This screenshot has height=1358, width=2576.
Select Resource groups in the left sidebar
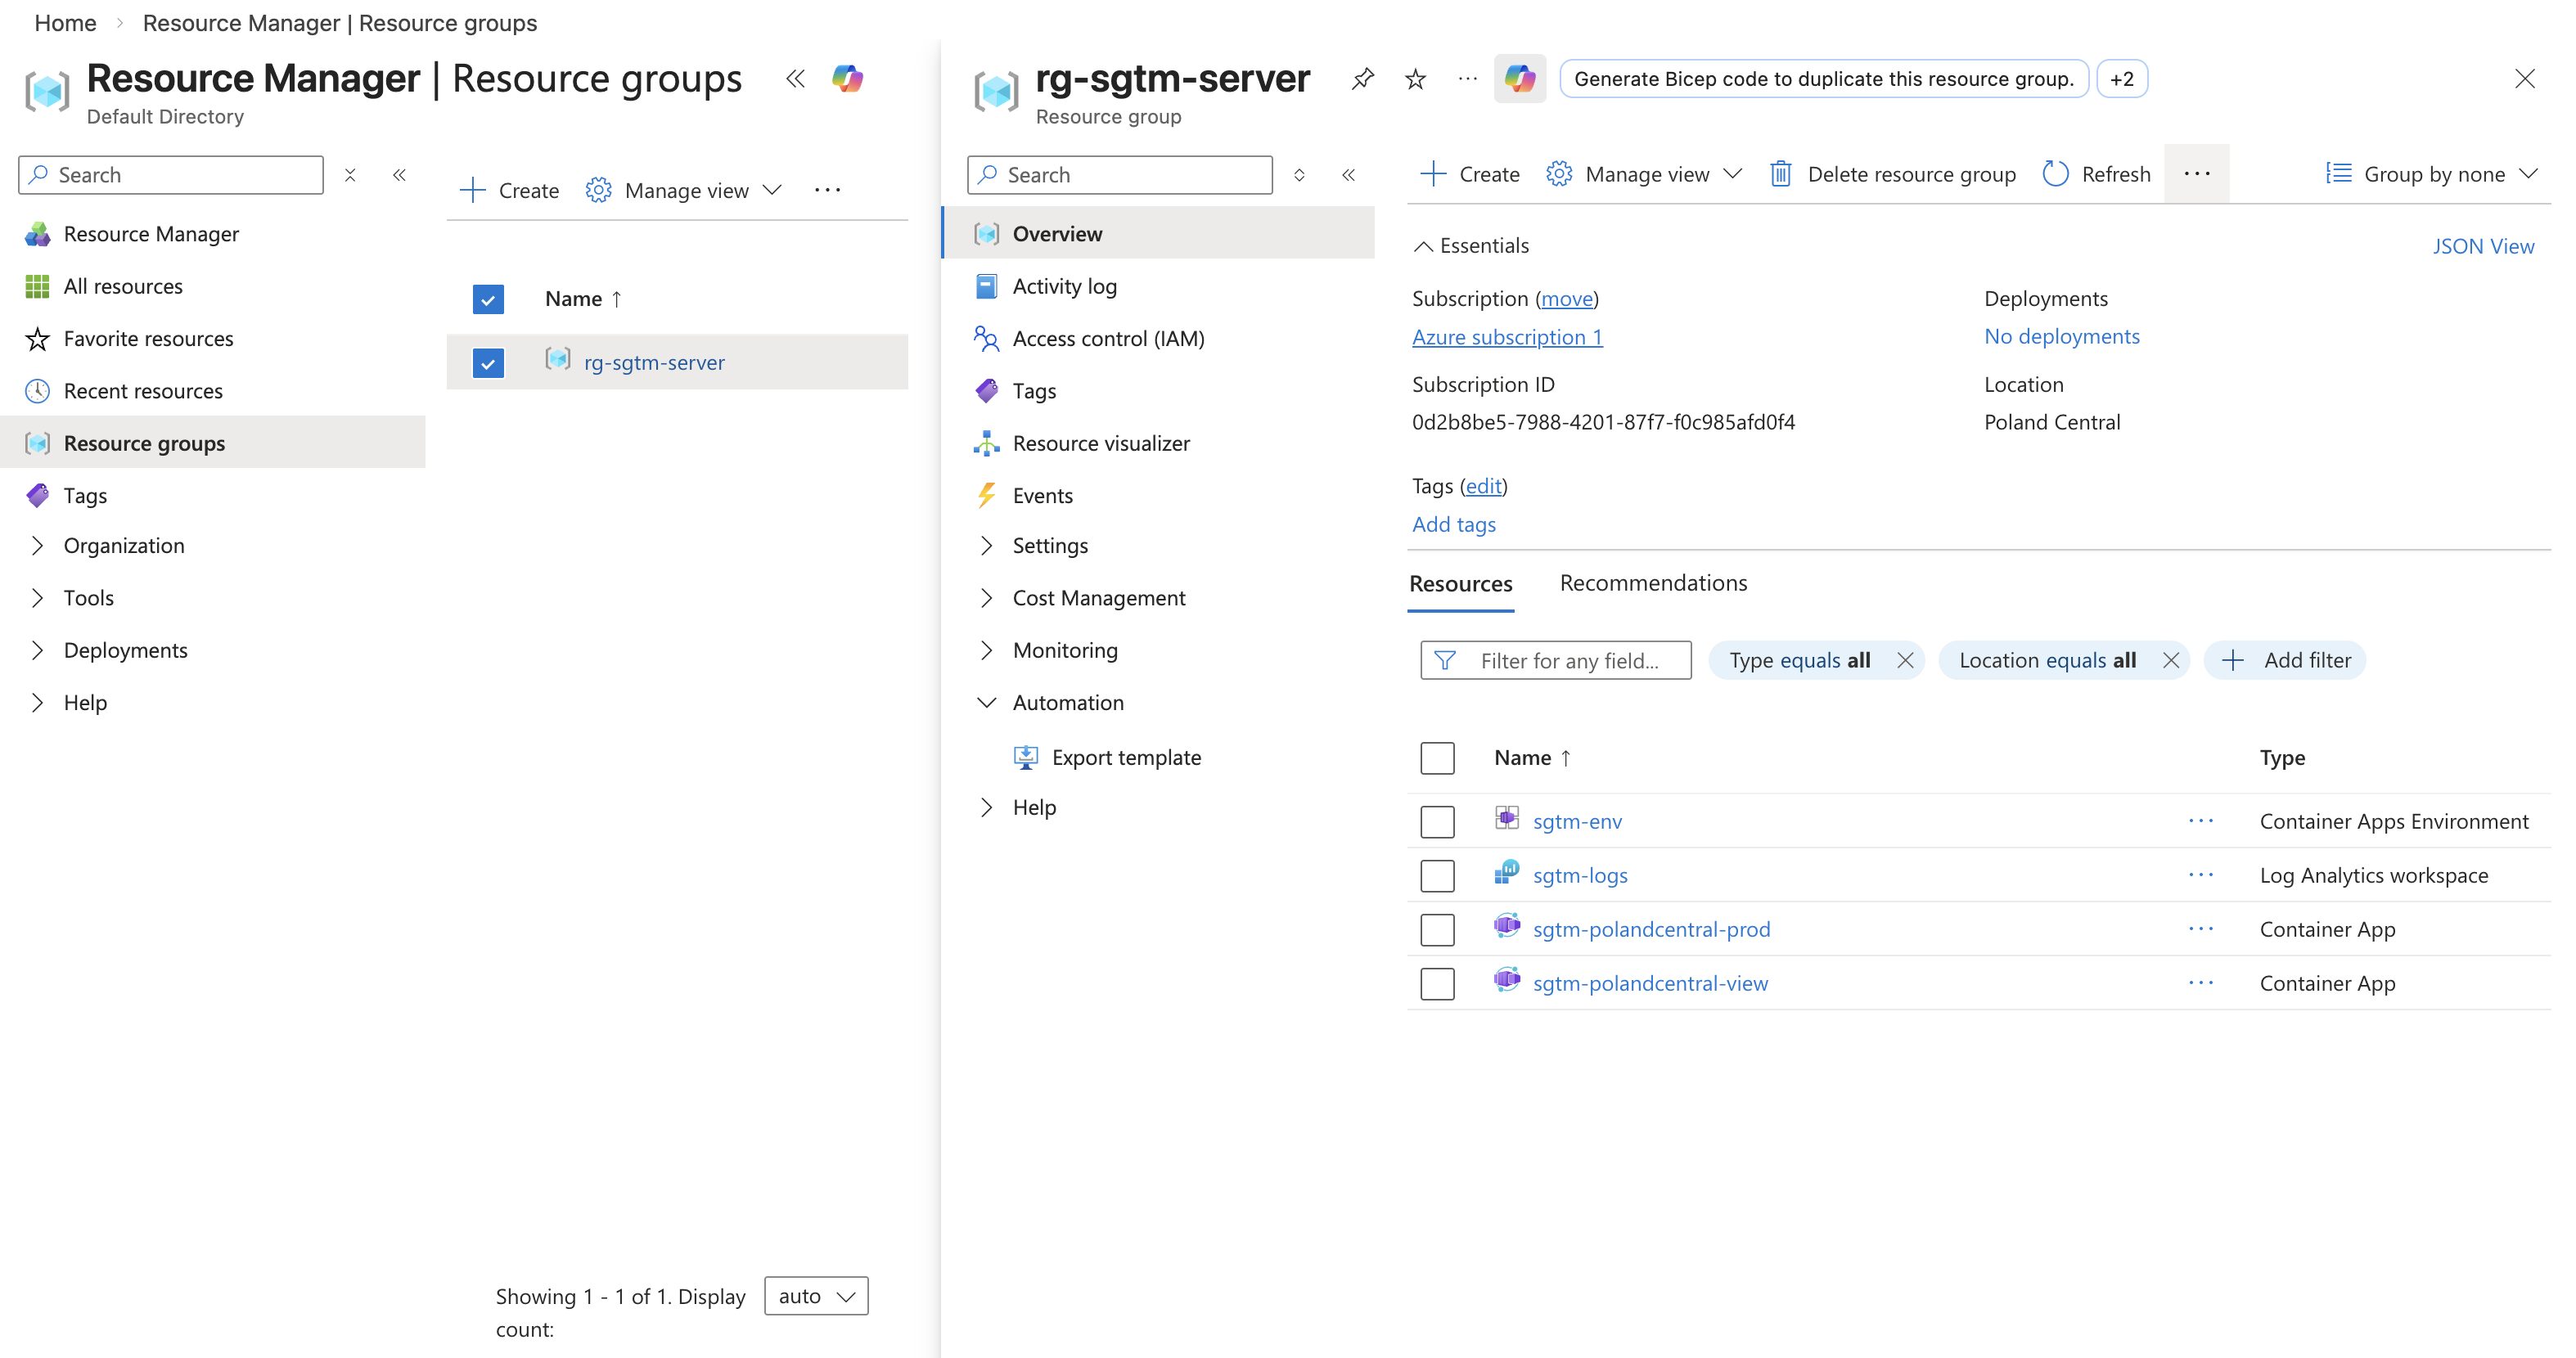144,443
